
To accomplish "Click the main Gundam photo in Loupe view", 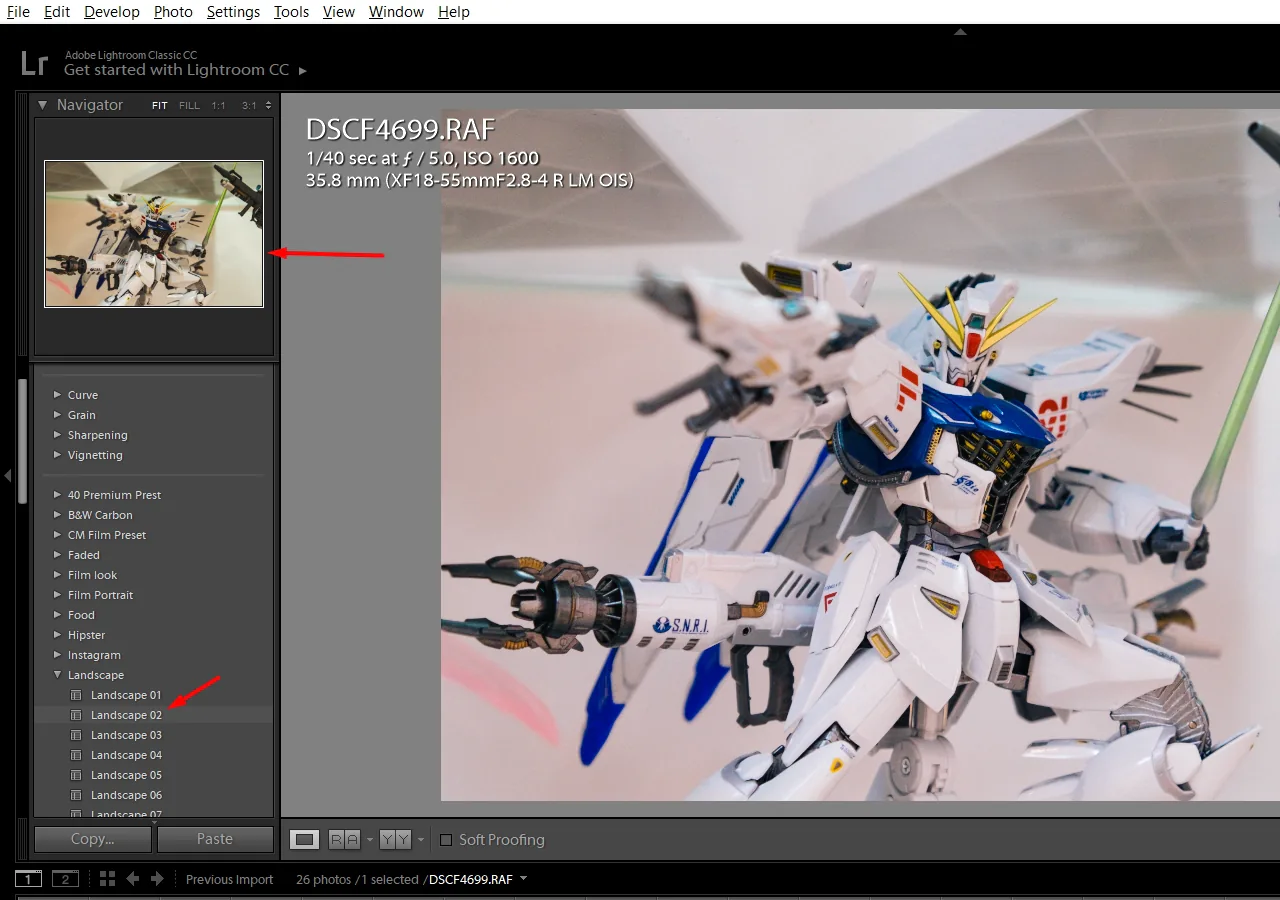I will tap(860, 455).
